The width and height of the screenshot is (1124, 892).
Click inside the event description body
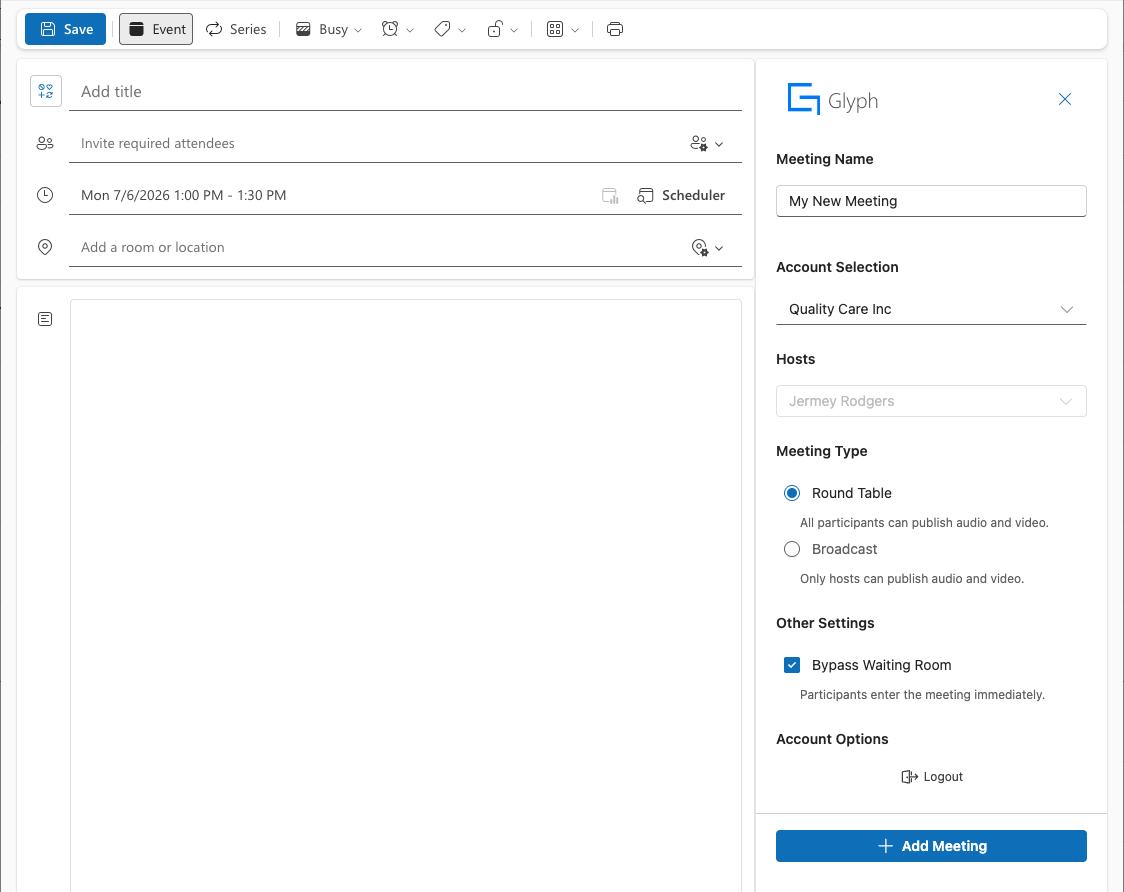coord(406,595)
